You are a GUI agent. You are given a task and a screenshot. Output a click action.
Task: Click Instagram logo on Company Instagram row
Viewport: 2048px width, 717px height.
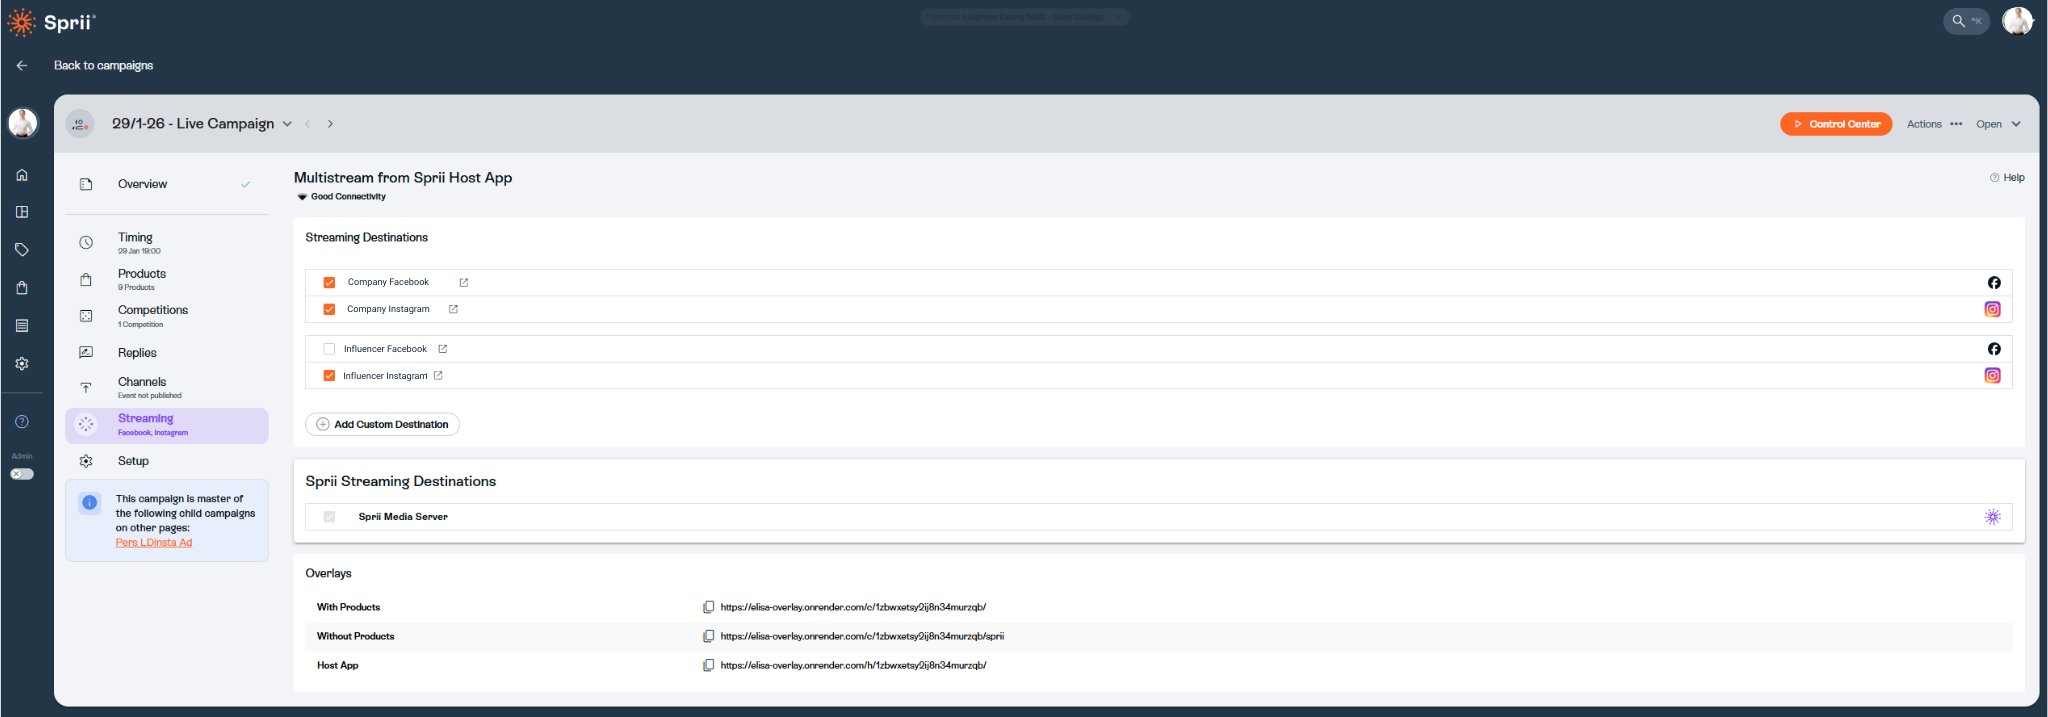[1993, 310]
